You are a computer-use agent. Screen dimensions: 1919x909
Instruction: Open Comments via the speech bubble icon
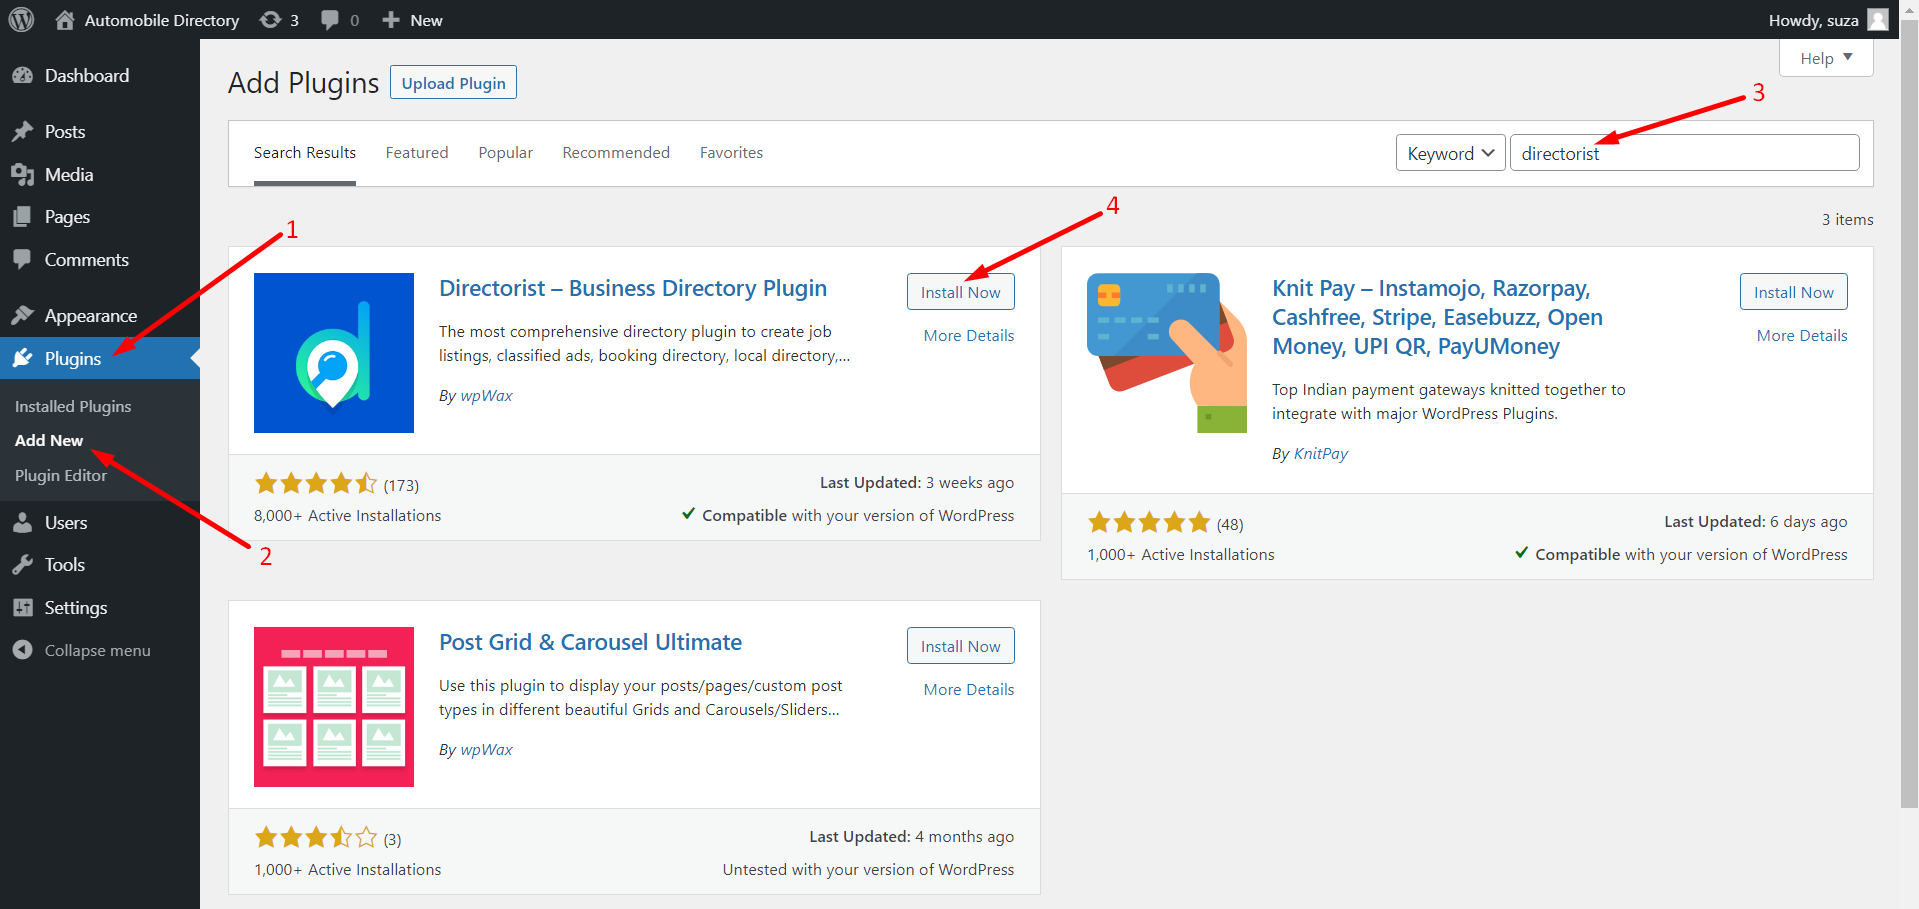tap(25, 259)
